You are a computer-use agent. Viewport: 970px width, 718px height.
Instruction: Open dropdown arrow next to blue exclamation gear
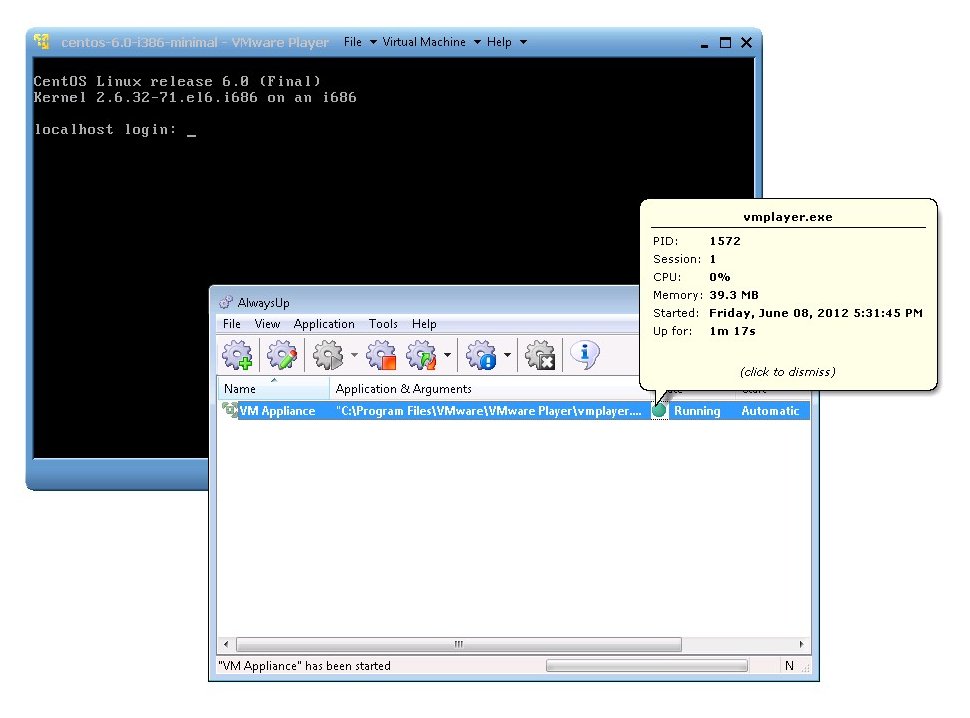coord(507,355)
